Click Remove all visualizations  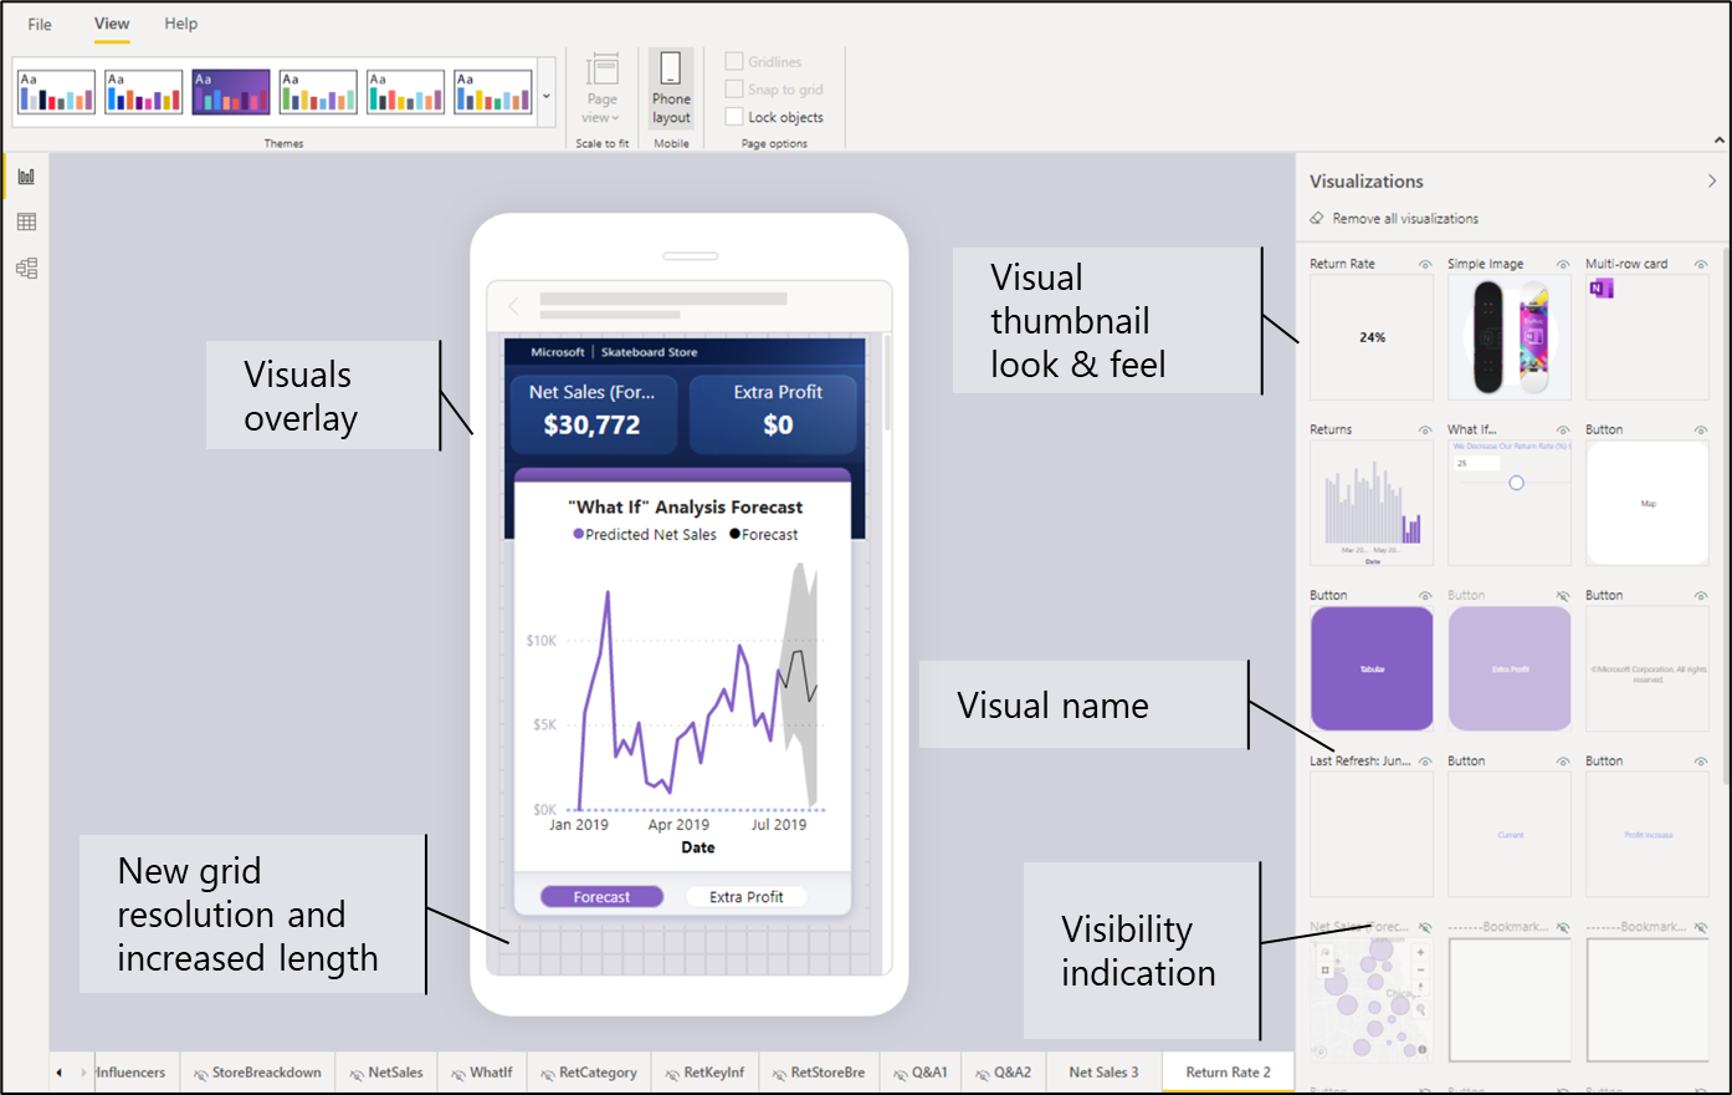(1404, 218)
